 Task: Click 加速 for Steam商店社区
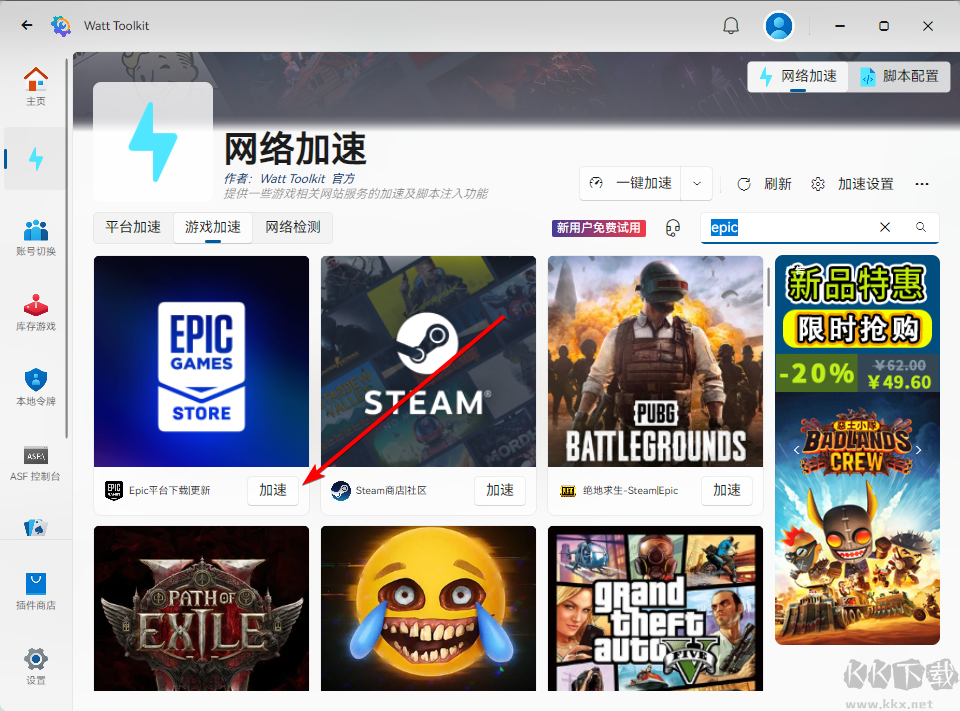pyautogui.click(x=500, y=490)
